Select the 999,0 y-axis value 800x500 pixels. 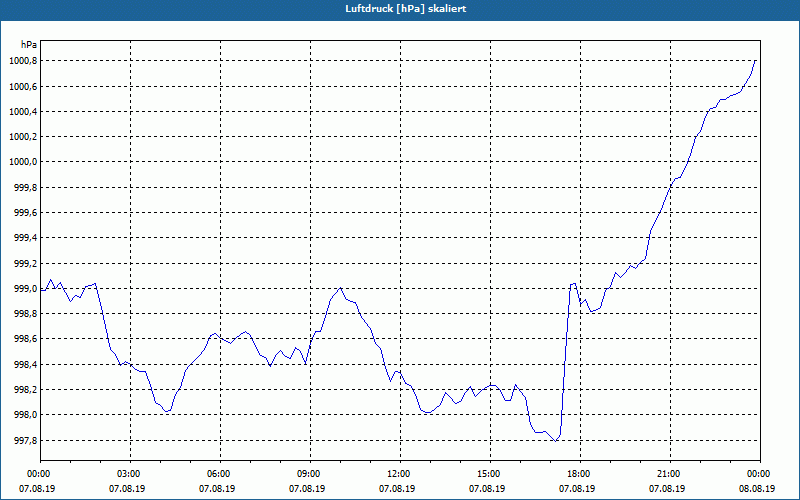26,289
